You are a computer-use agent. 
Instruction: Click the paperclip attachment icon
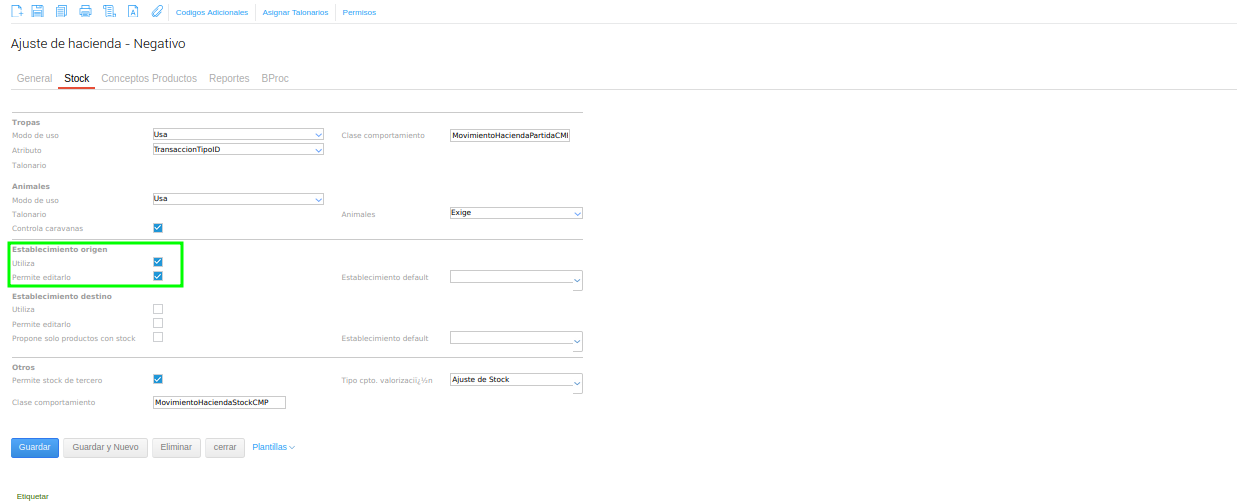pyautogui.click(x=156, y=12)
